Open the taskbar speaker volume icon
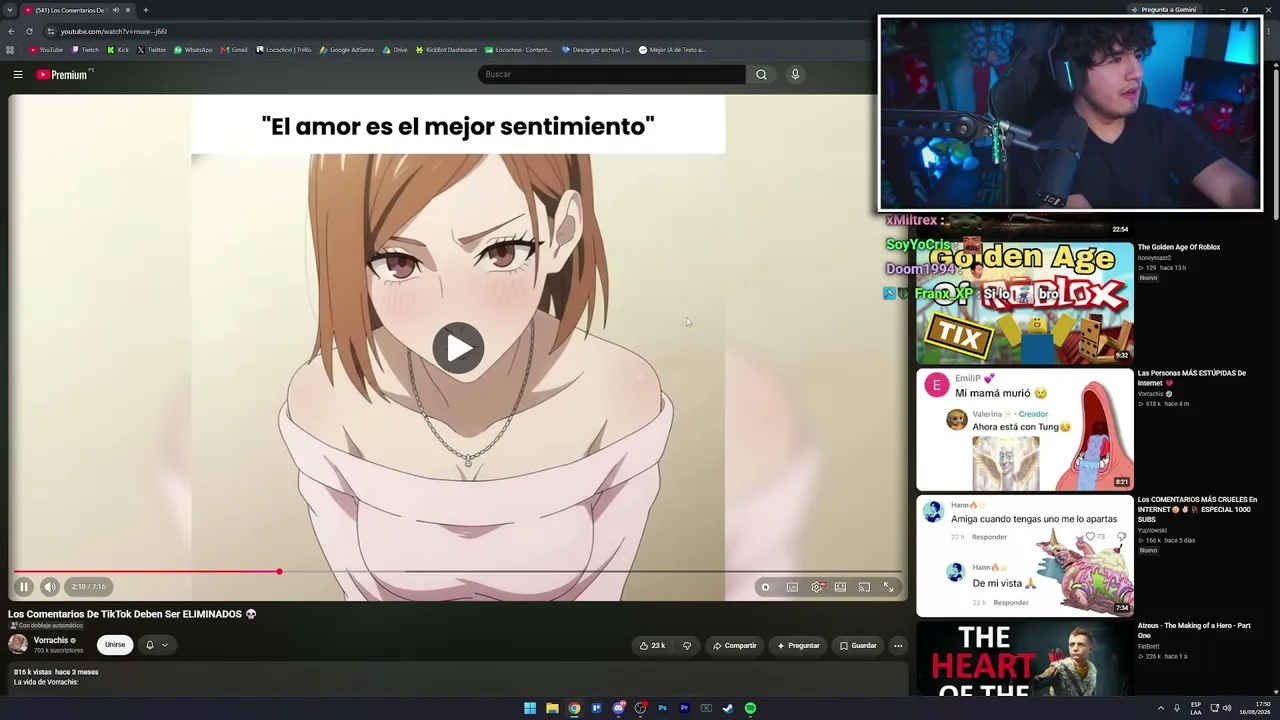 [1227, 708]
